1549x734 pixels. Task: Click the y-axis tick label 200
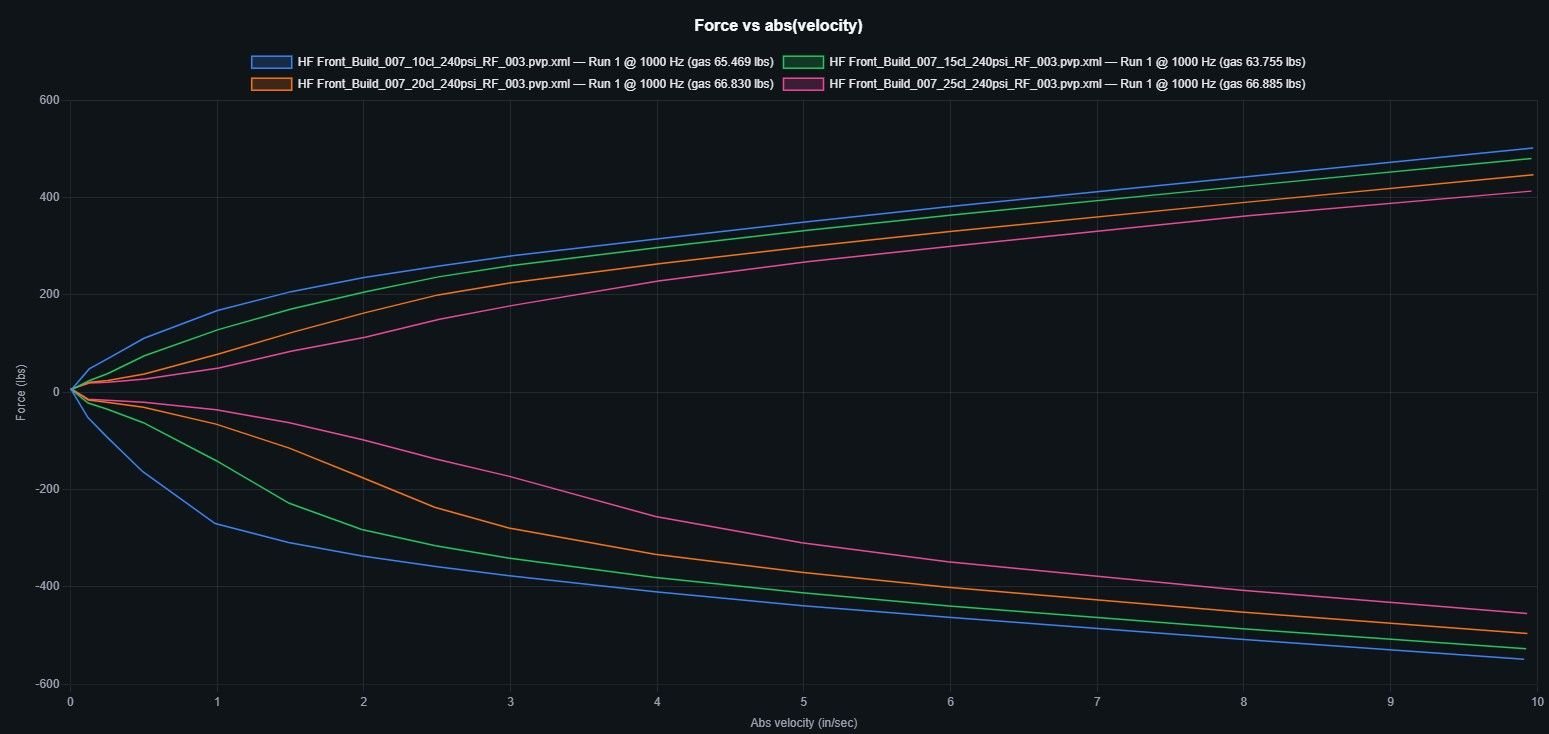pos(49,295)
